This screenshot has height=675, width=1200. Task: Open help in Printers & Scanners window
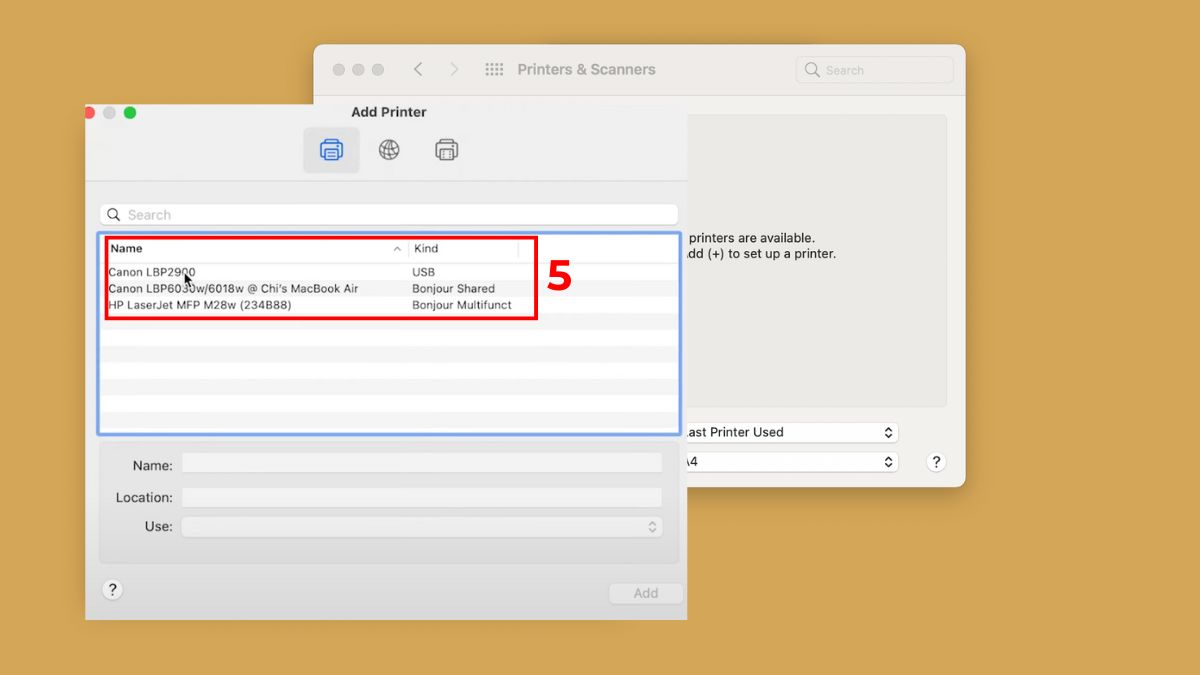(936, 462)
